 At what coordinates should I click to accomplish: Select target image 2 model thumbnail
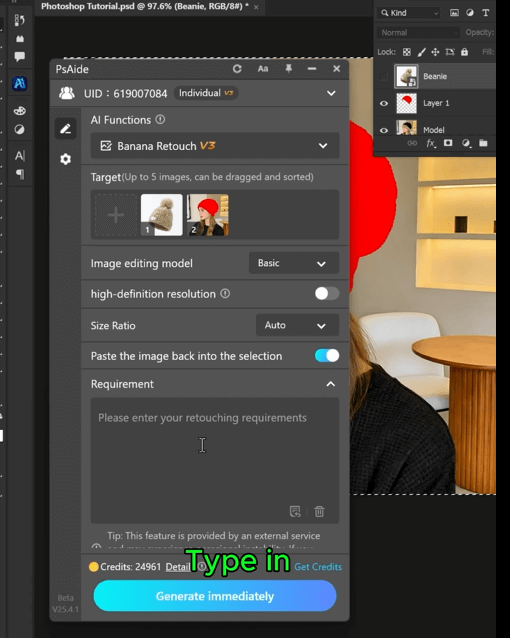[208, 215]
